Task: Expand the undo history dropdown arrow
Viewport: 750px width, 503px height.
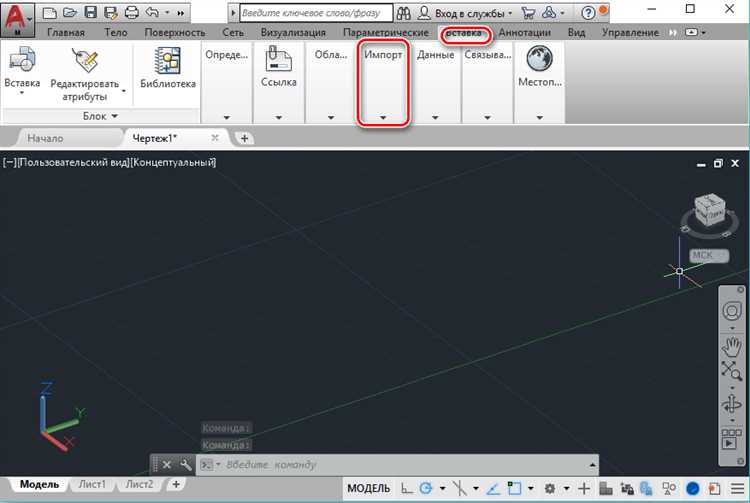Action: click(167, 13)
